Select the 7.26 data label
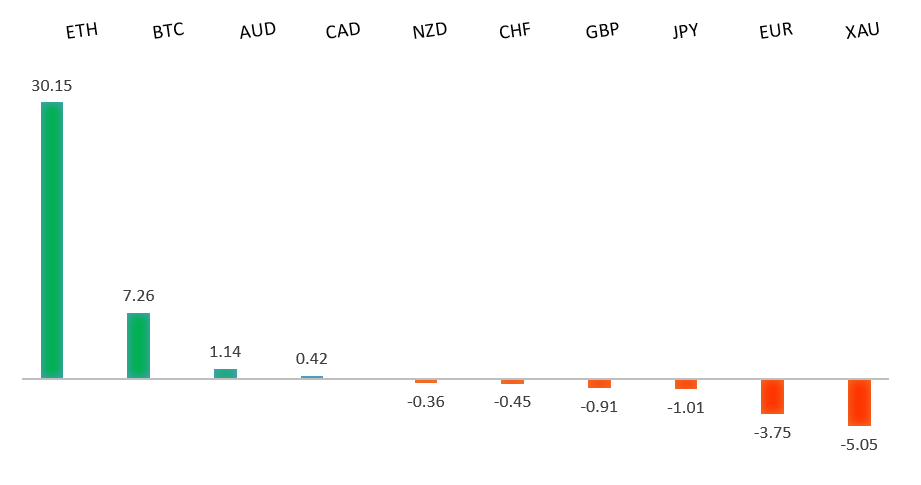 138,296
